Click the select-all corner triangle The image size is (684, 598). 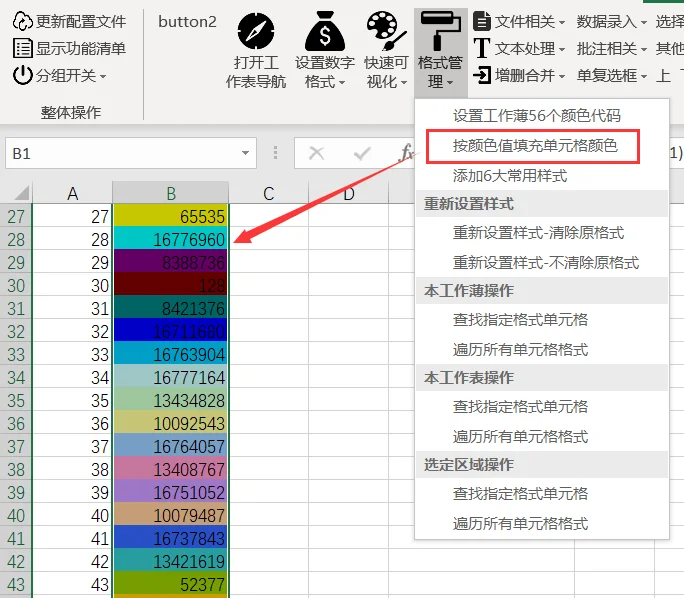(21, 192)
